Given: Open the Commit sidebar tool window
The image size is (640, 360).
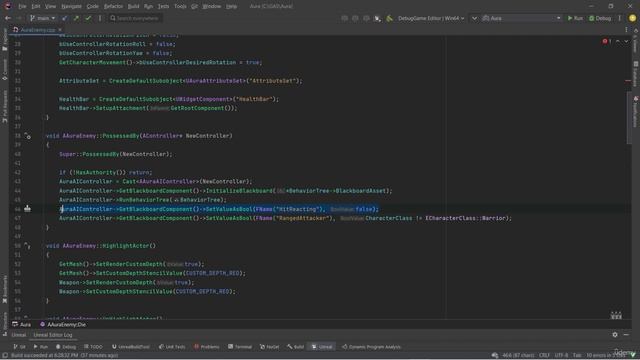Looking at the screenshot, I should tap(4, 69).
